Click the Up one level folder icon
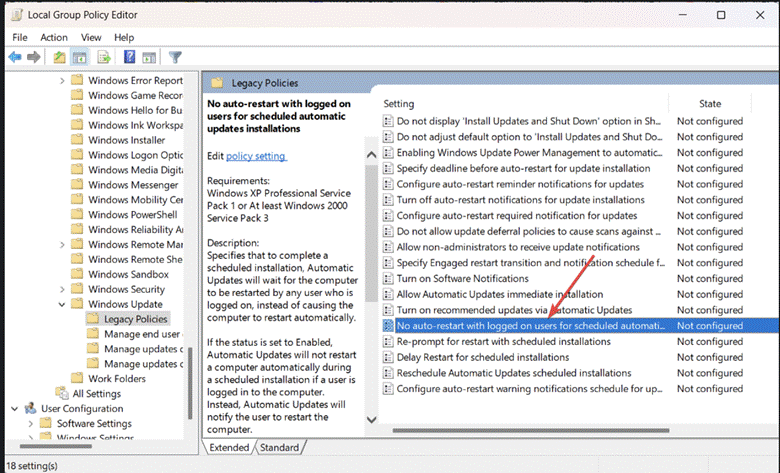 point(59,57)
